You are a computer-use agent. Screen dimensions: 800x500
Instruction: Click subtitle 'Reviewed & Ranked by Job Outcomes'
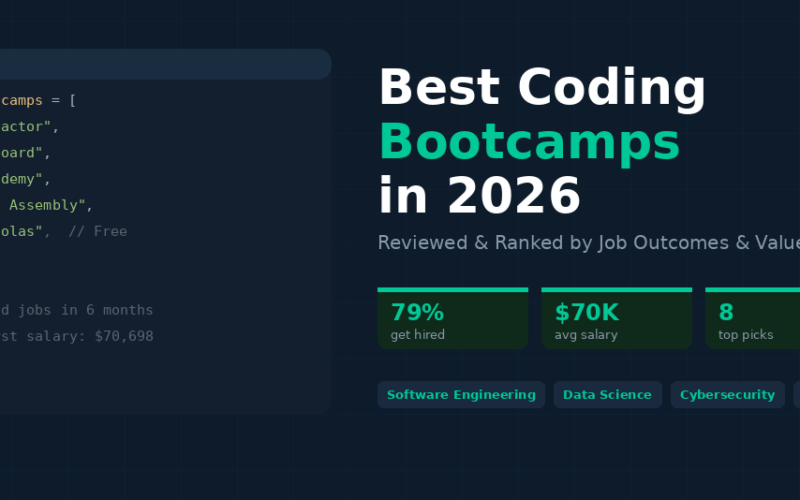tap(553, 243)
